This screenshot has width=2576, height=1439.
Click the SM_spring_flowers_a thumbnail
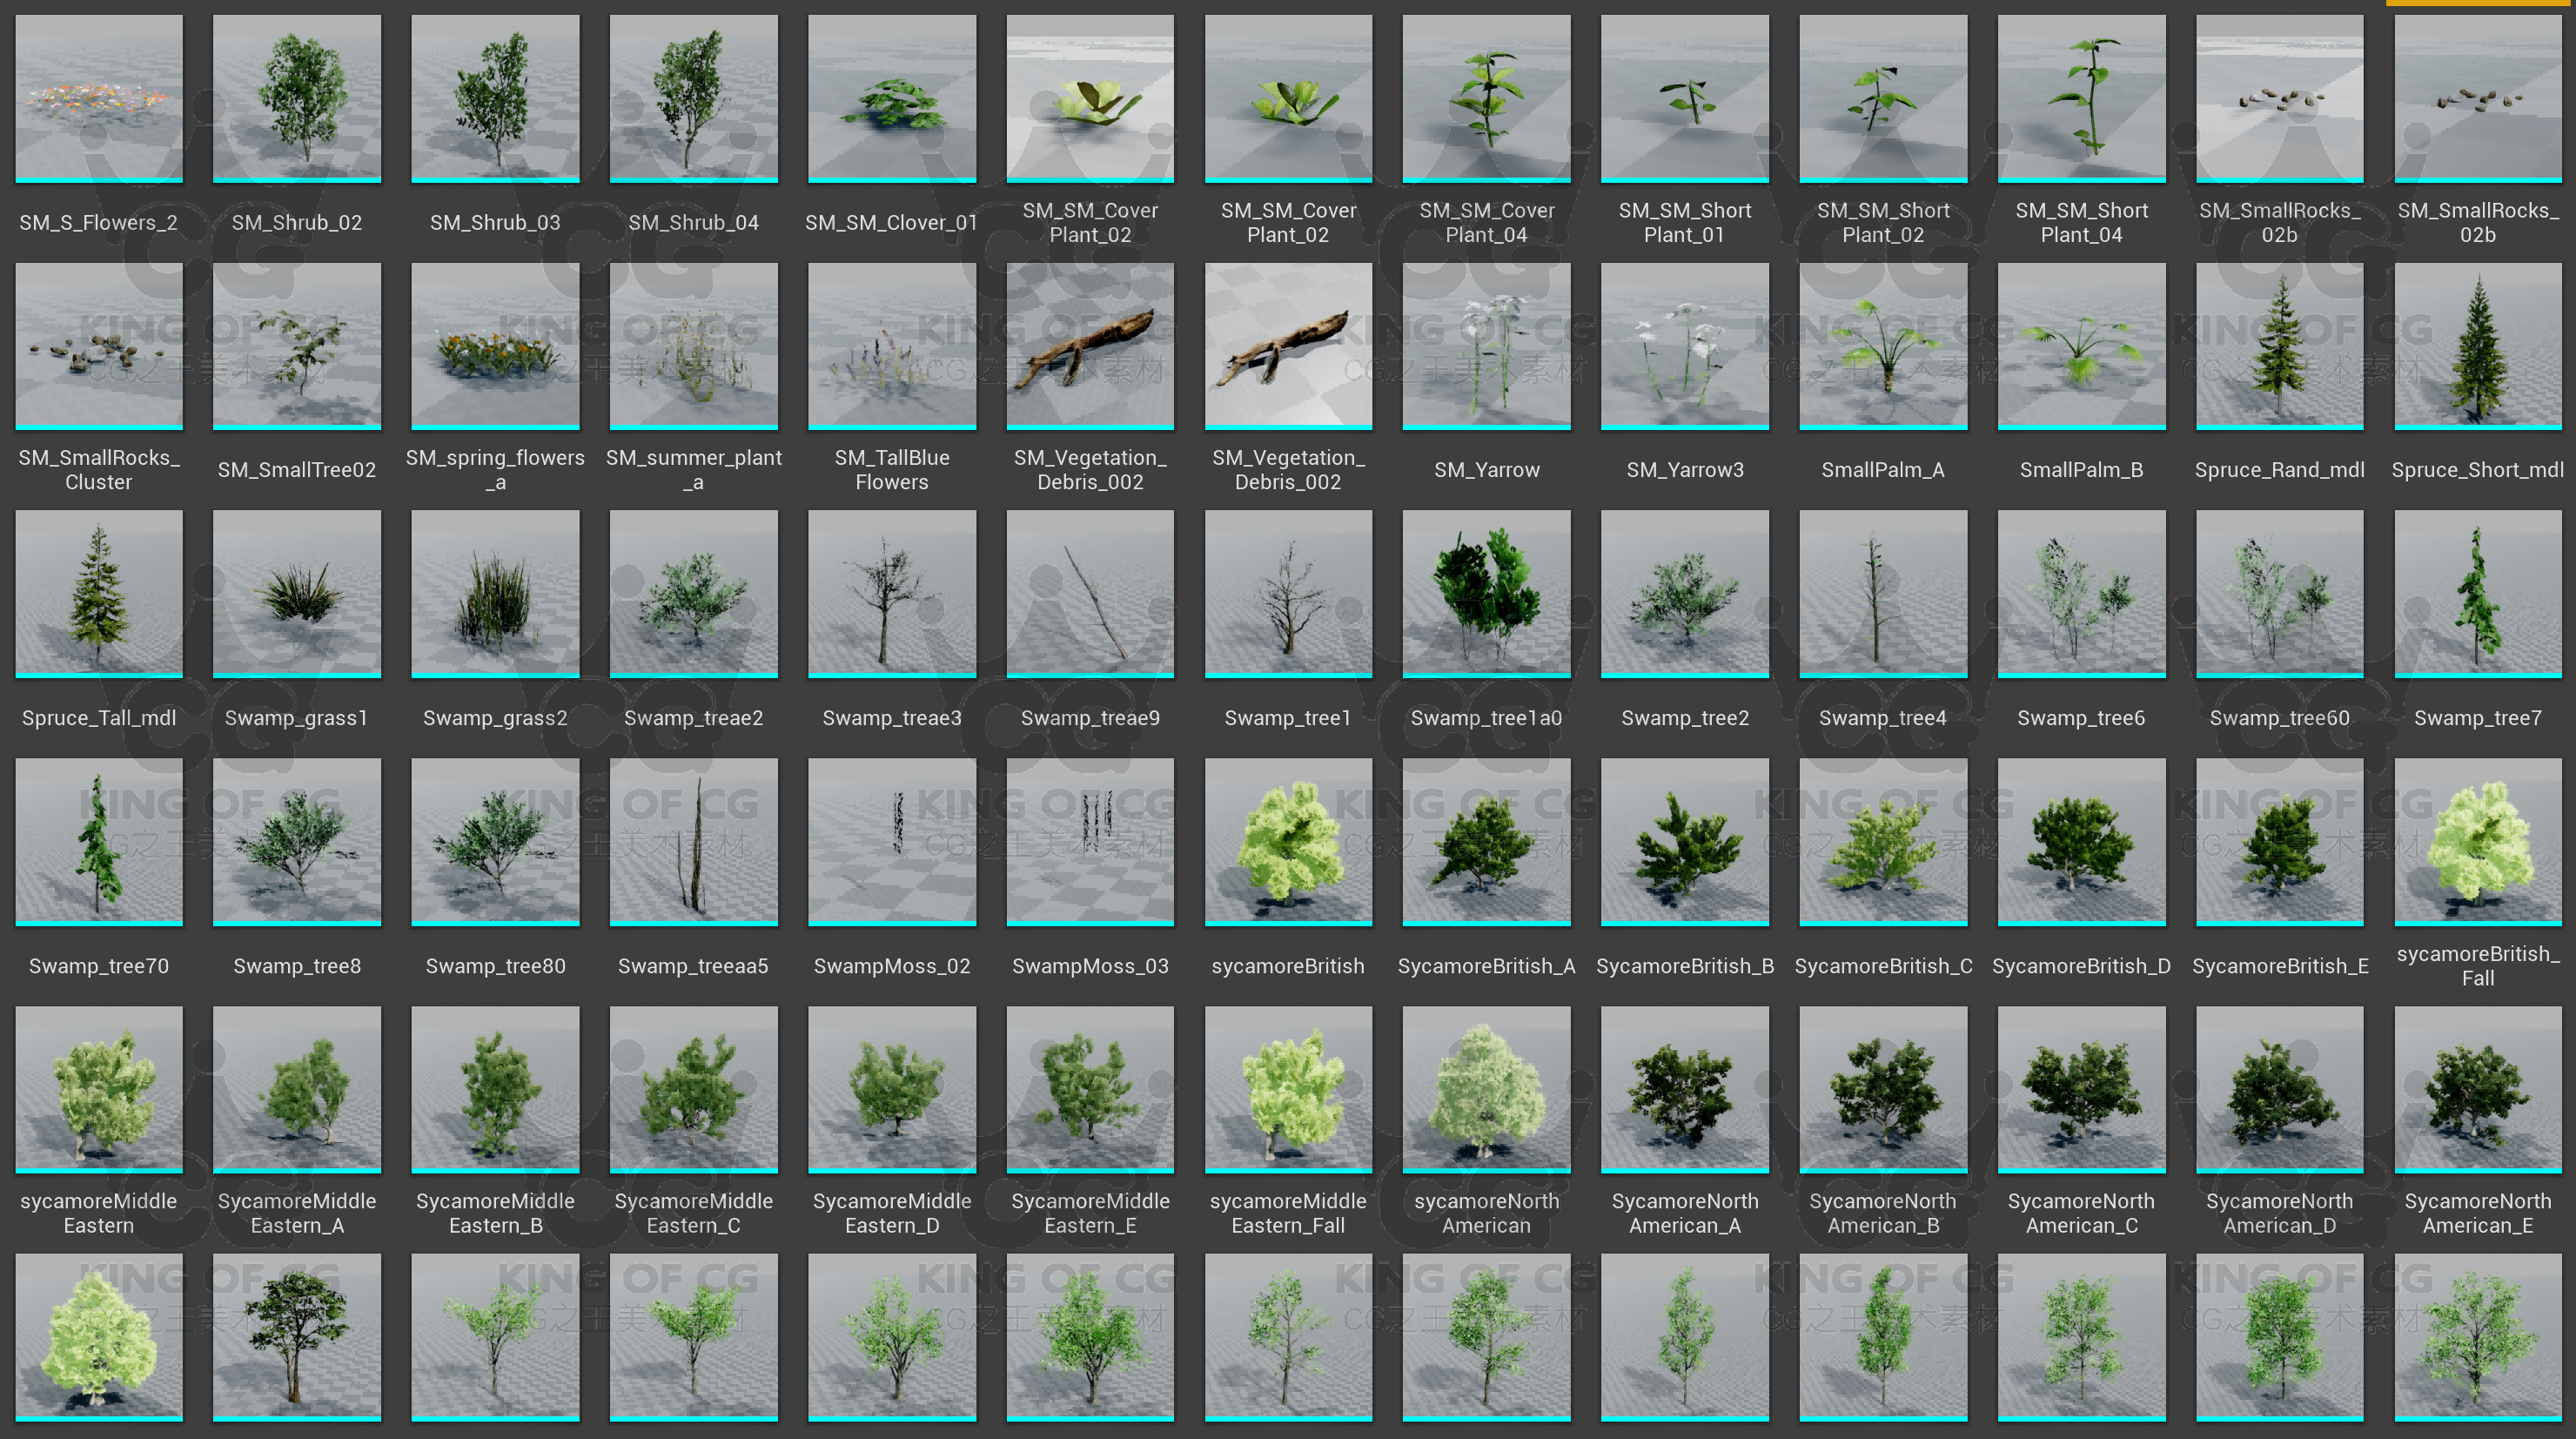click(x=495, y=346)
